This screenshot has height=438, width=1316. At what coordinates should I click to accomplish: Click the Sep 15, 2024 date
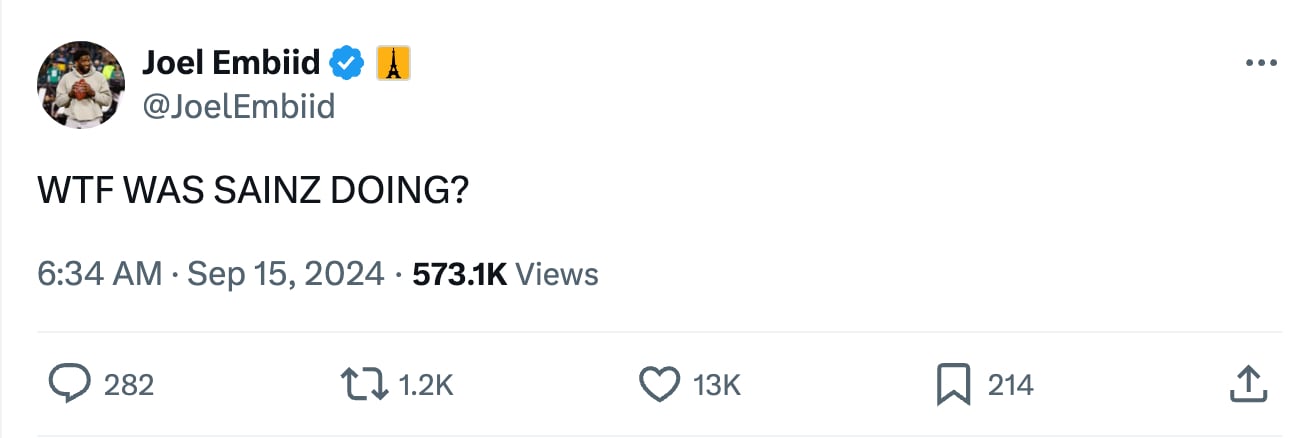pos(285,273)
